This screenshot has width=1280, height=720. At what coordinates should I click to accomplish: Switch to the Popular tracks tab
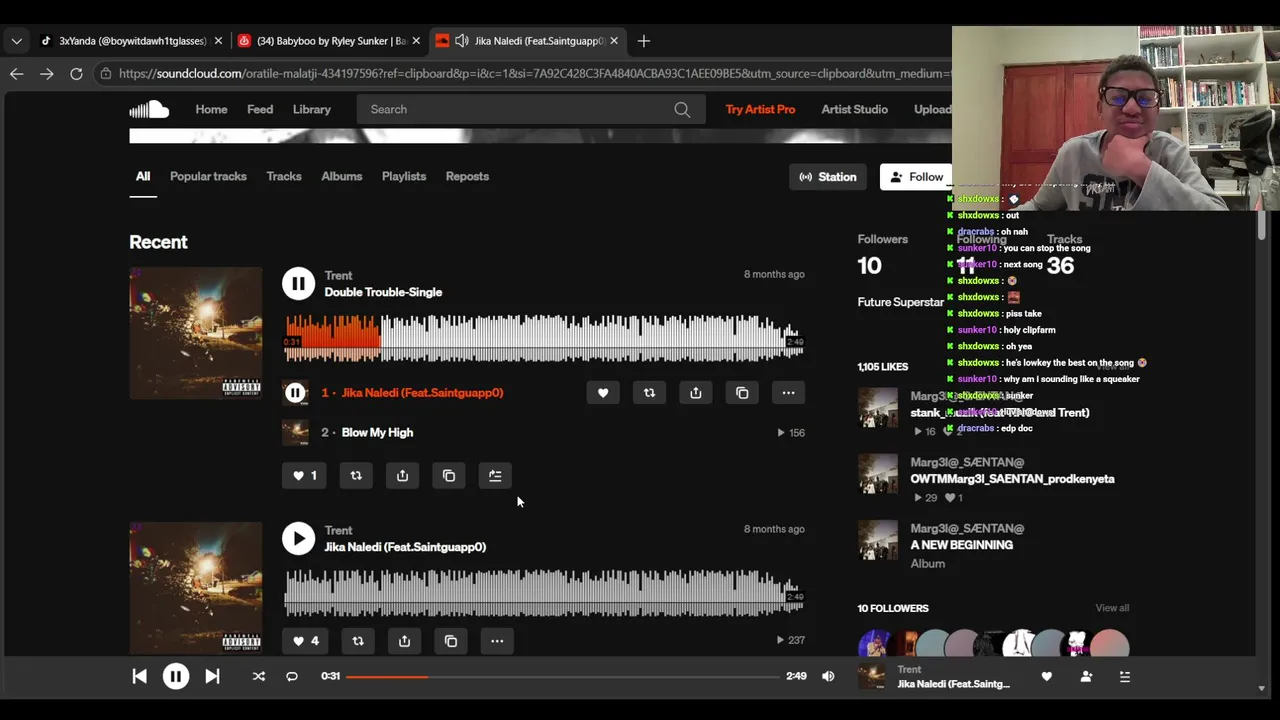click(208, 176)
